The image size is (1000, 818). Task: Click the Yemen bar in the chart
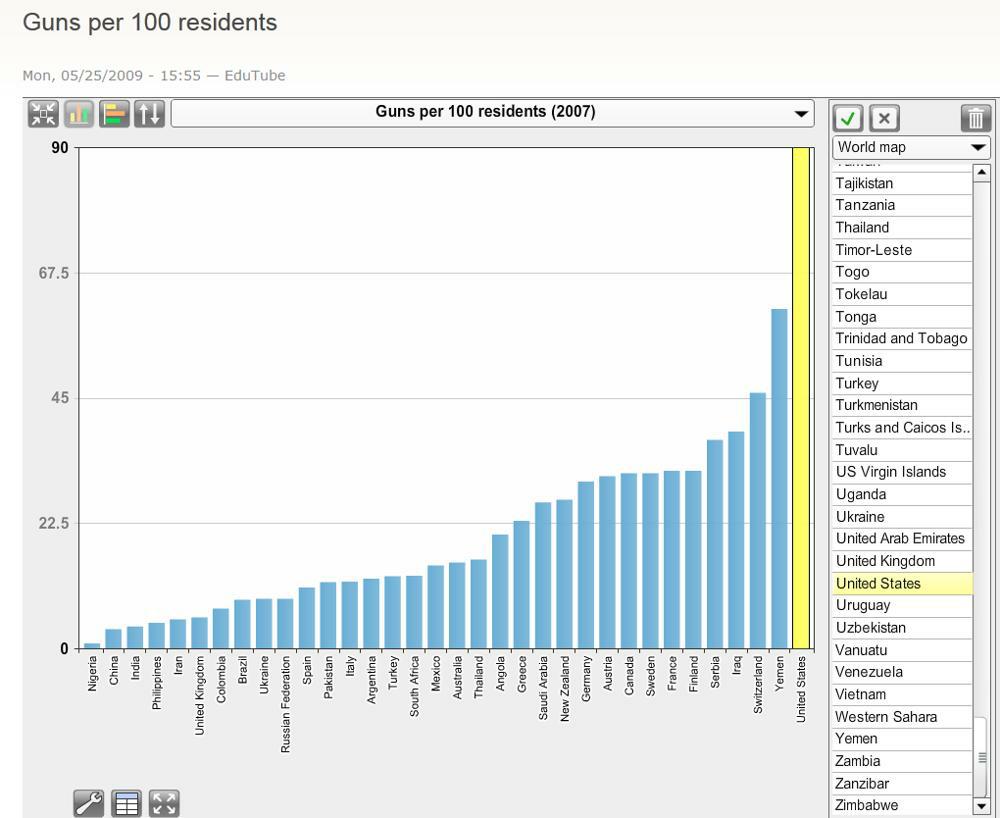(779, 480)
